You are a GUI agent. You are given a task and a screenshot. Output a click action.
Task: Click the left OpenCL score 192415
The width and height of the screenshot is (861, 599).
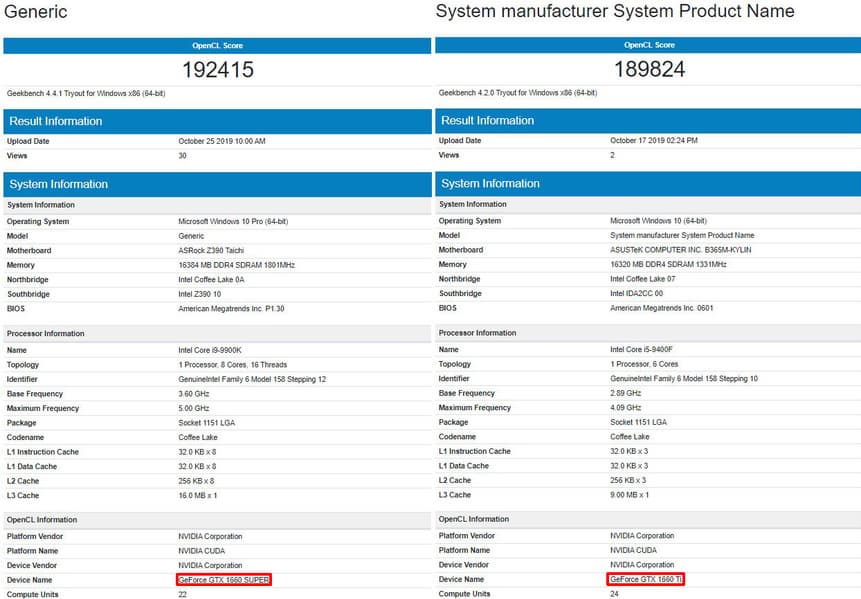click(218, 70)
